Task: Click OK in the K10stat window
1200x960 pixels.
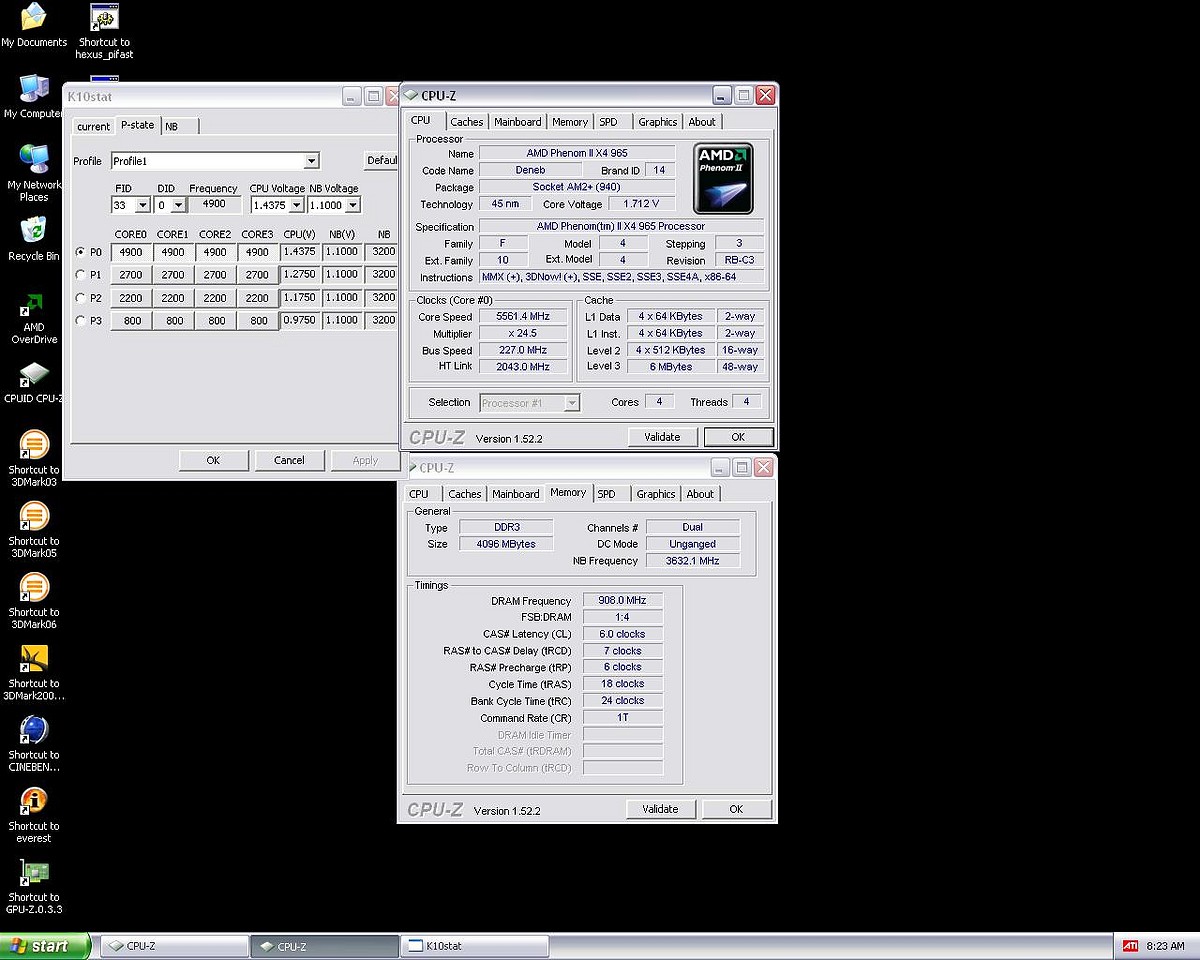Action: 213,460
